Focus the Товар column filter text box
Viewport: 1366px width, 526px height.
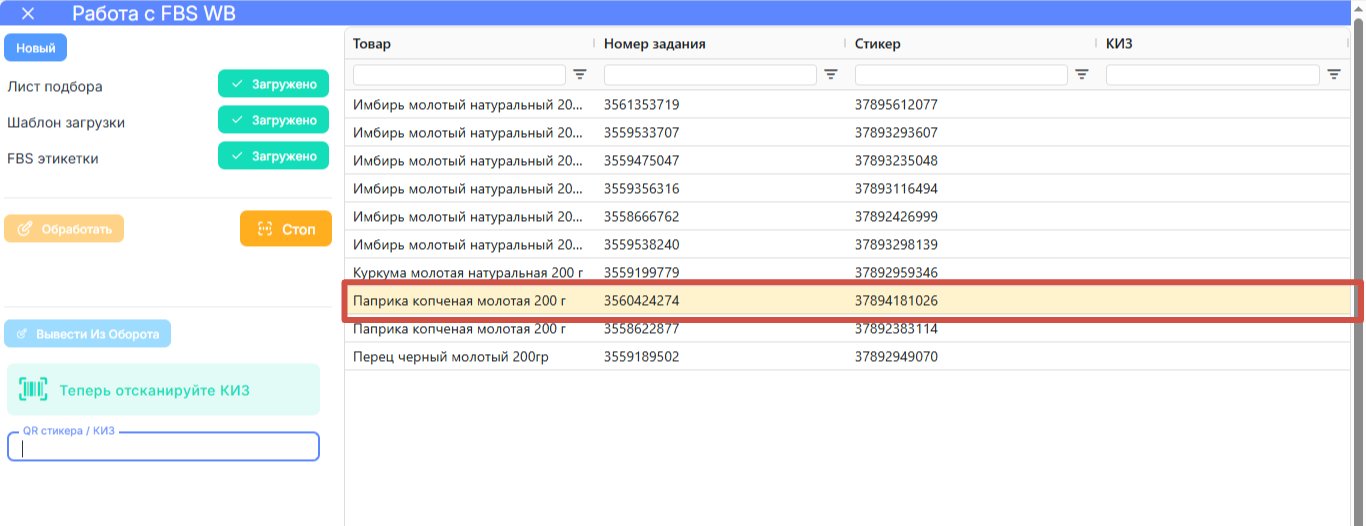coord(459,75)
